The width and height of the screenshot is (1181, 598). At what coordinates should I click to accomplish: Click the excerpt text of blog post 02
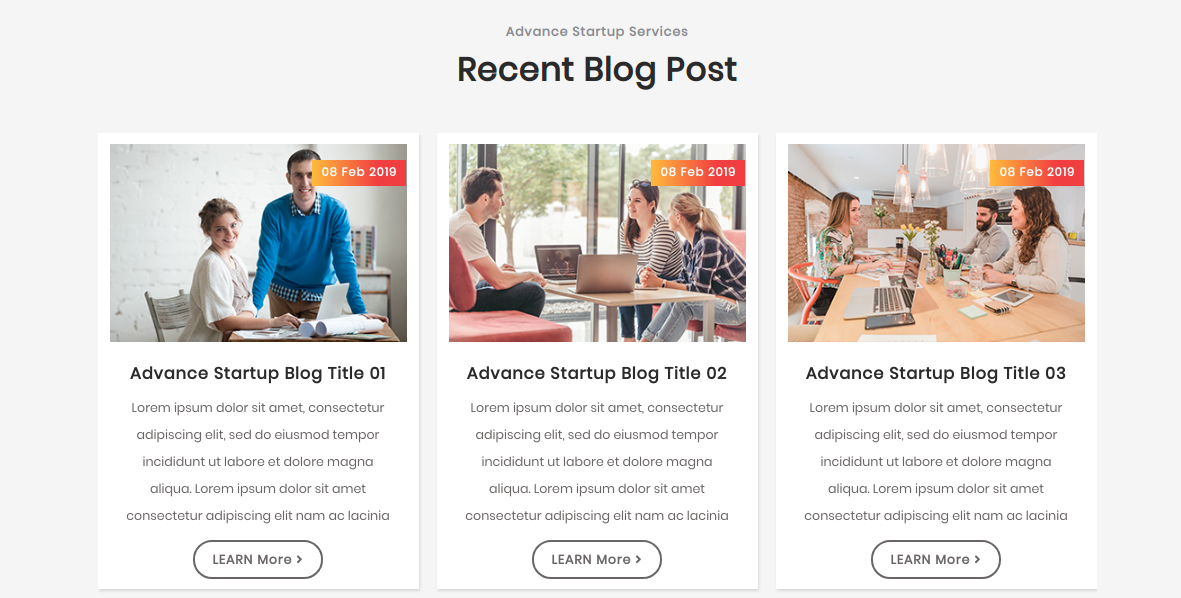pos(597,462)
